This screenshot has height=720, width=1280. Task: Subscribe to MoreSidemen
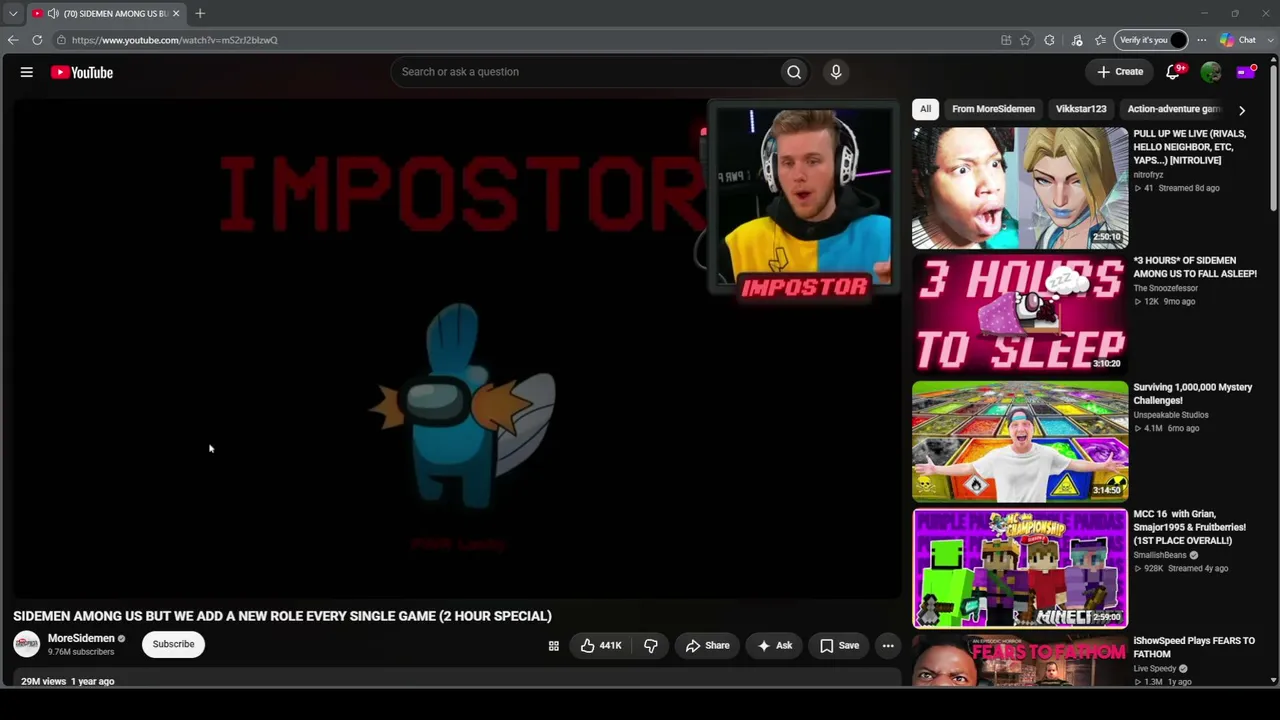tap(173, 644)
